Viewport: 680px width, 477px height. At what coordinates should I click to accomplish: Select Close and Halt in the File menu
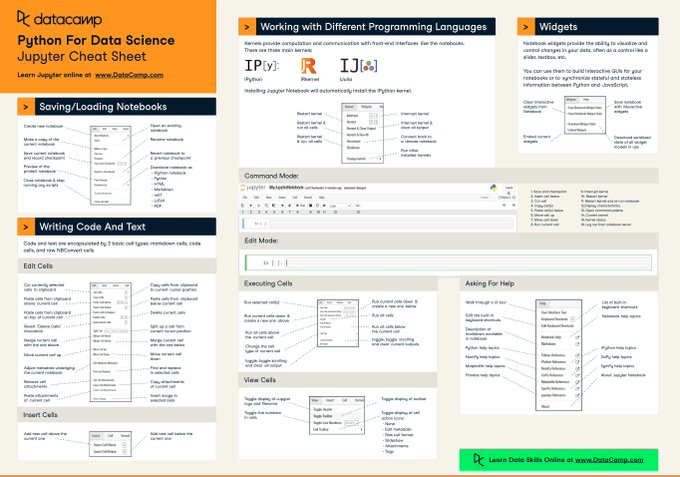coord(101,202)
